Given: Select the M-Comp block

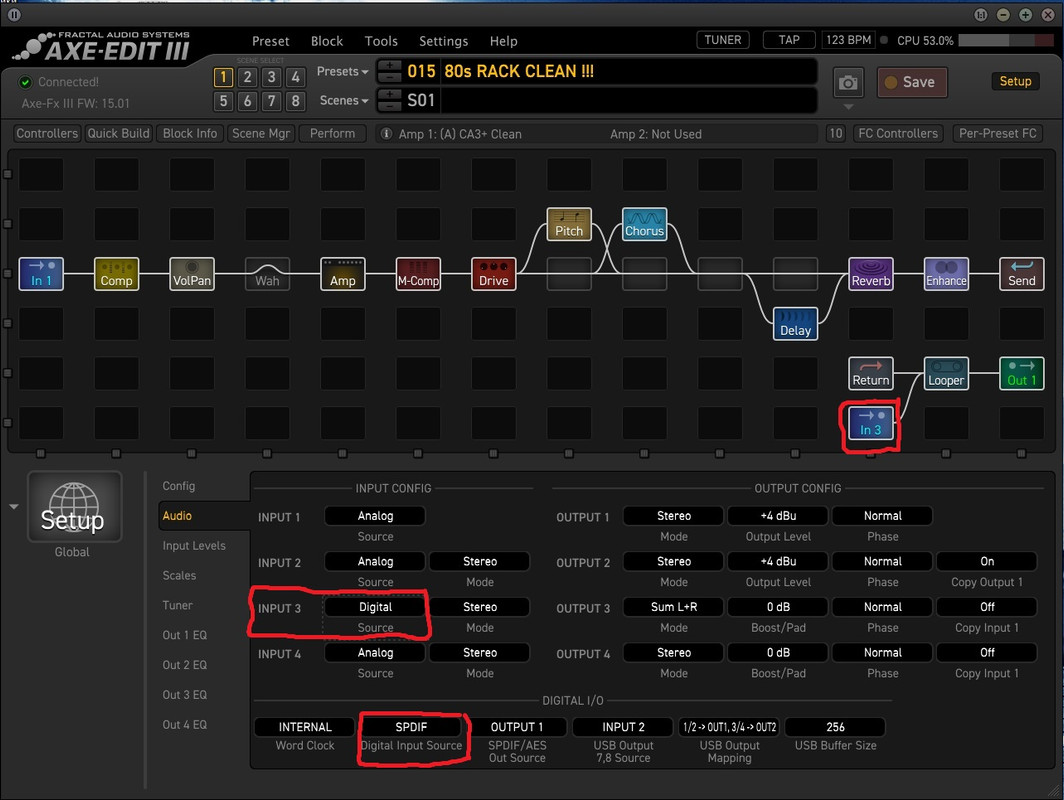Looking at the screenshot, I should tap(418, 273).
